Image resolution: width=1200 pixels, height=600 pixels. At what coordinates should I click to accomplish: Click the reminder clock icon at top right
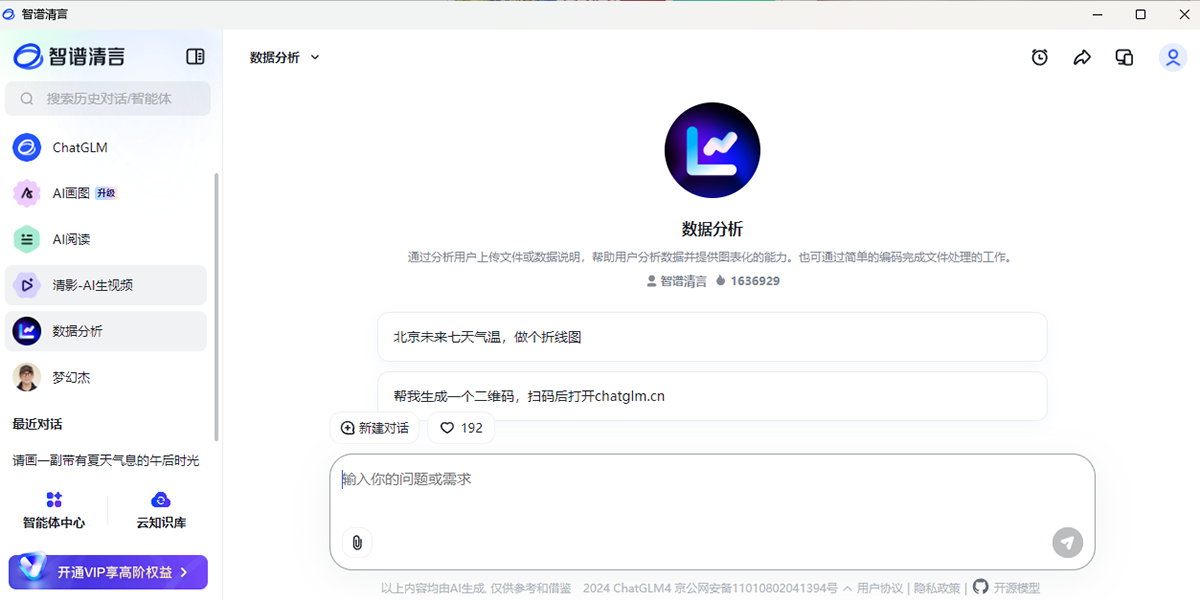coord(1040,57)
